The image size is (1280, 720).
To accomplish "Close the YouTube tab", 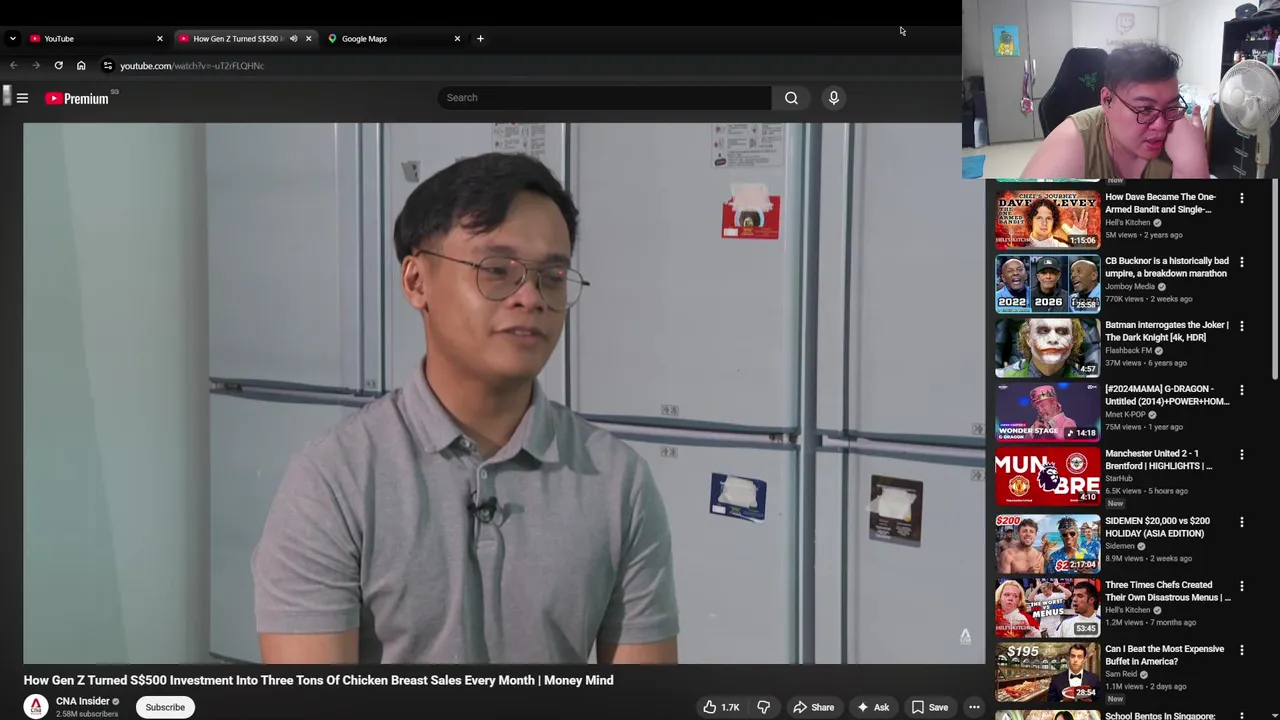I will tap(159, 39).
